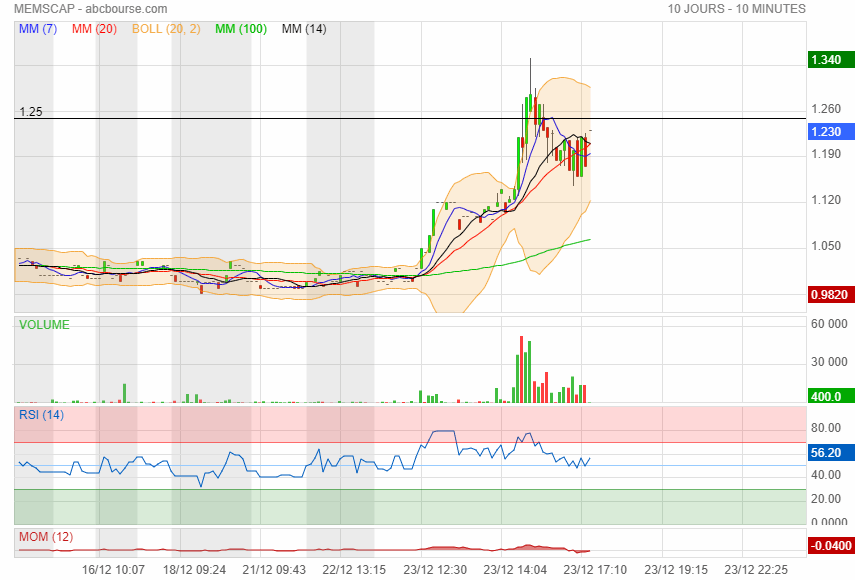Screen dimensions: 855x580
Task: Click the green 400.0 volume tag
Action: [831, 396]
